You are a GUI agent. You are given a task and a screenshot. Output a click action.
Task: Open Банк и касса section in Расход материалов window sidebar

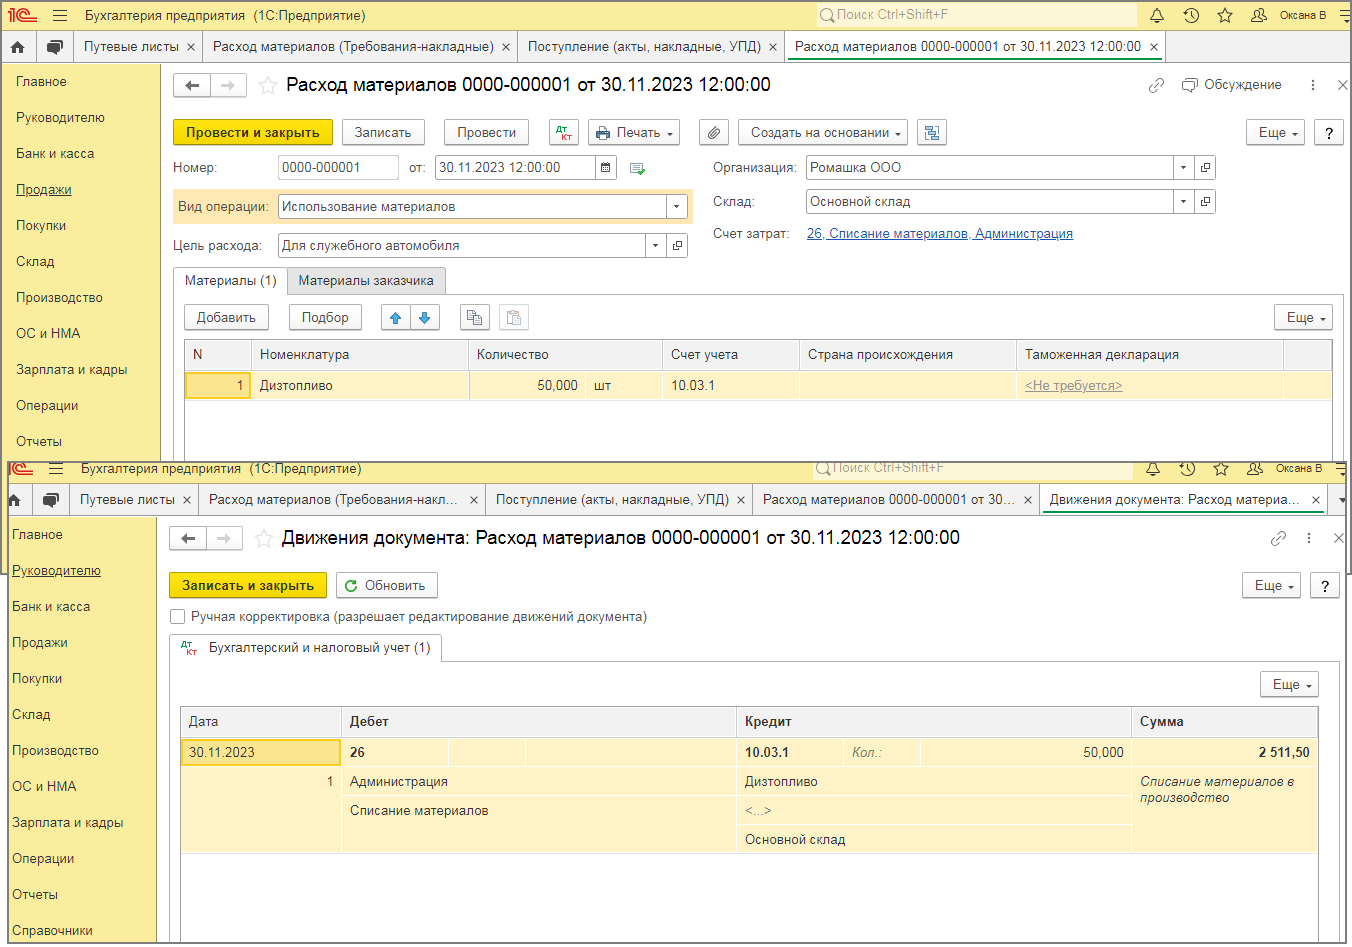pos(55,154)
